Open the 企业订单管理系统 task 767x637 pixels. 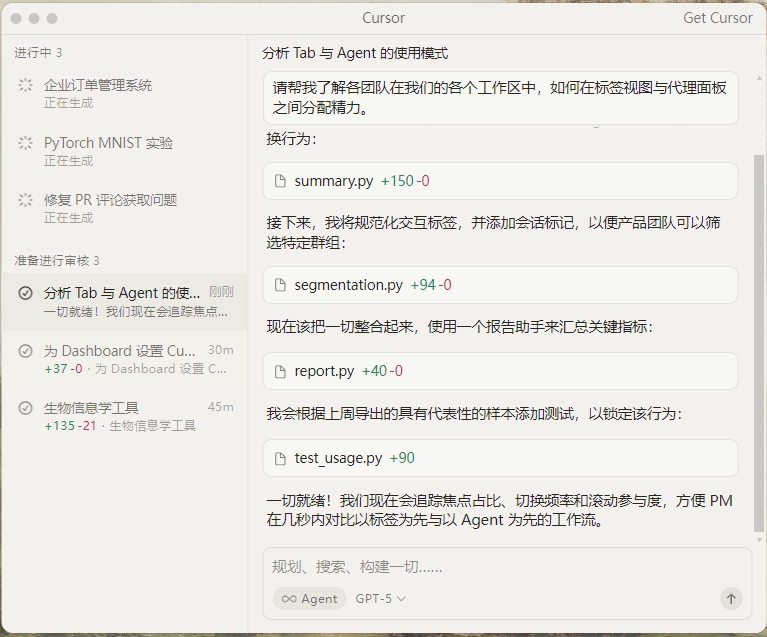coord(125,93)
